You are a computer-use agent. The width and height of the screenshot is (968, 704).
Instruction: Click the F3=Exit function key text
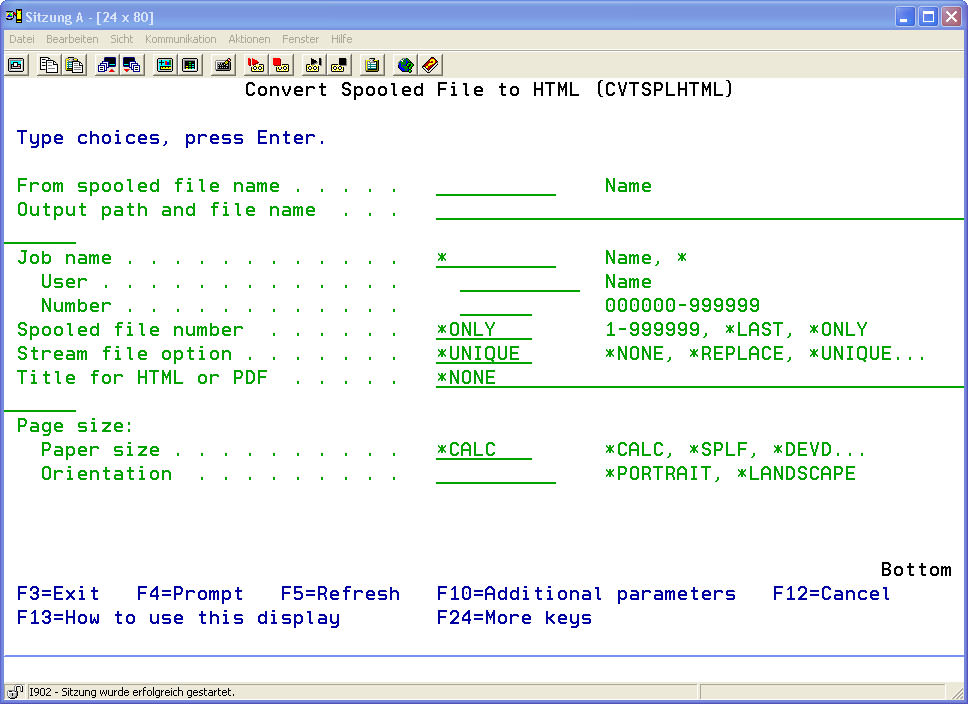click(x=58, y=594)
